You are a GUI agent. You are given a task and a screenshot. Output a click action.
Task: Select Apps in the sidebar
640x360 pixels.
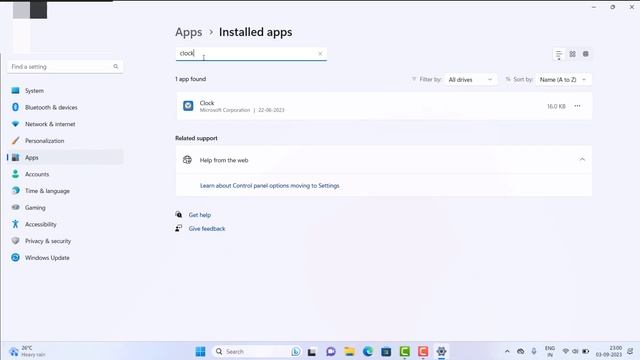65,158
